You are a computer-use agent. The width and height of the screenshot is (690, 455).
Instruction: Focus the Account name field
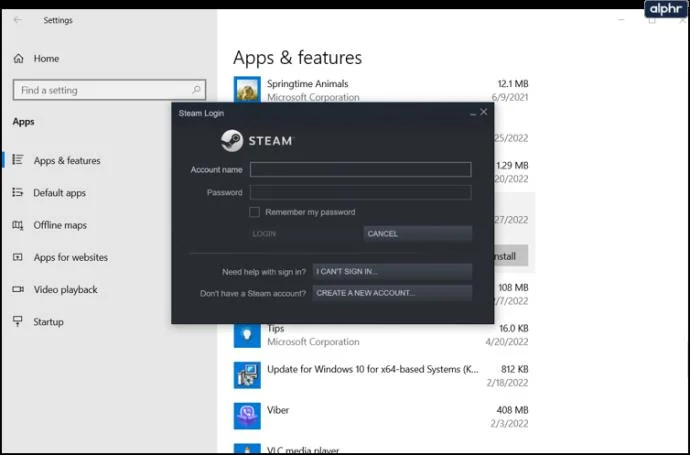[360, 169]
